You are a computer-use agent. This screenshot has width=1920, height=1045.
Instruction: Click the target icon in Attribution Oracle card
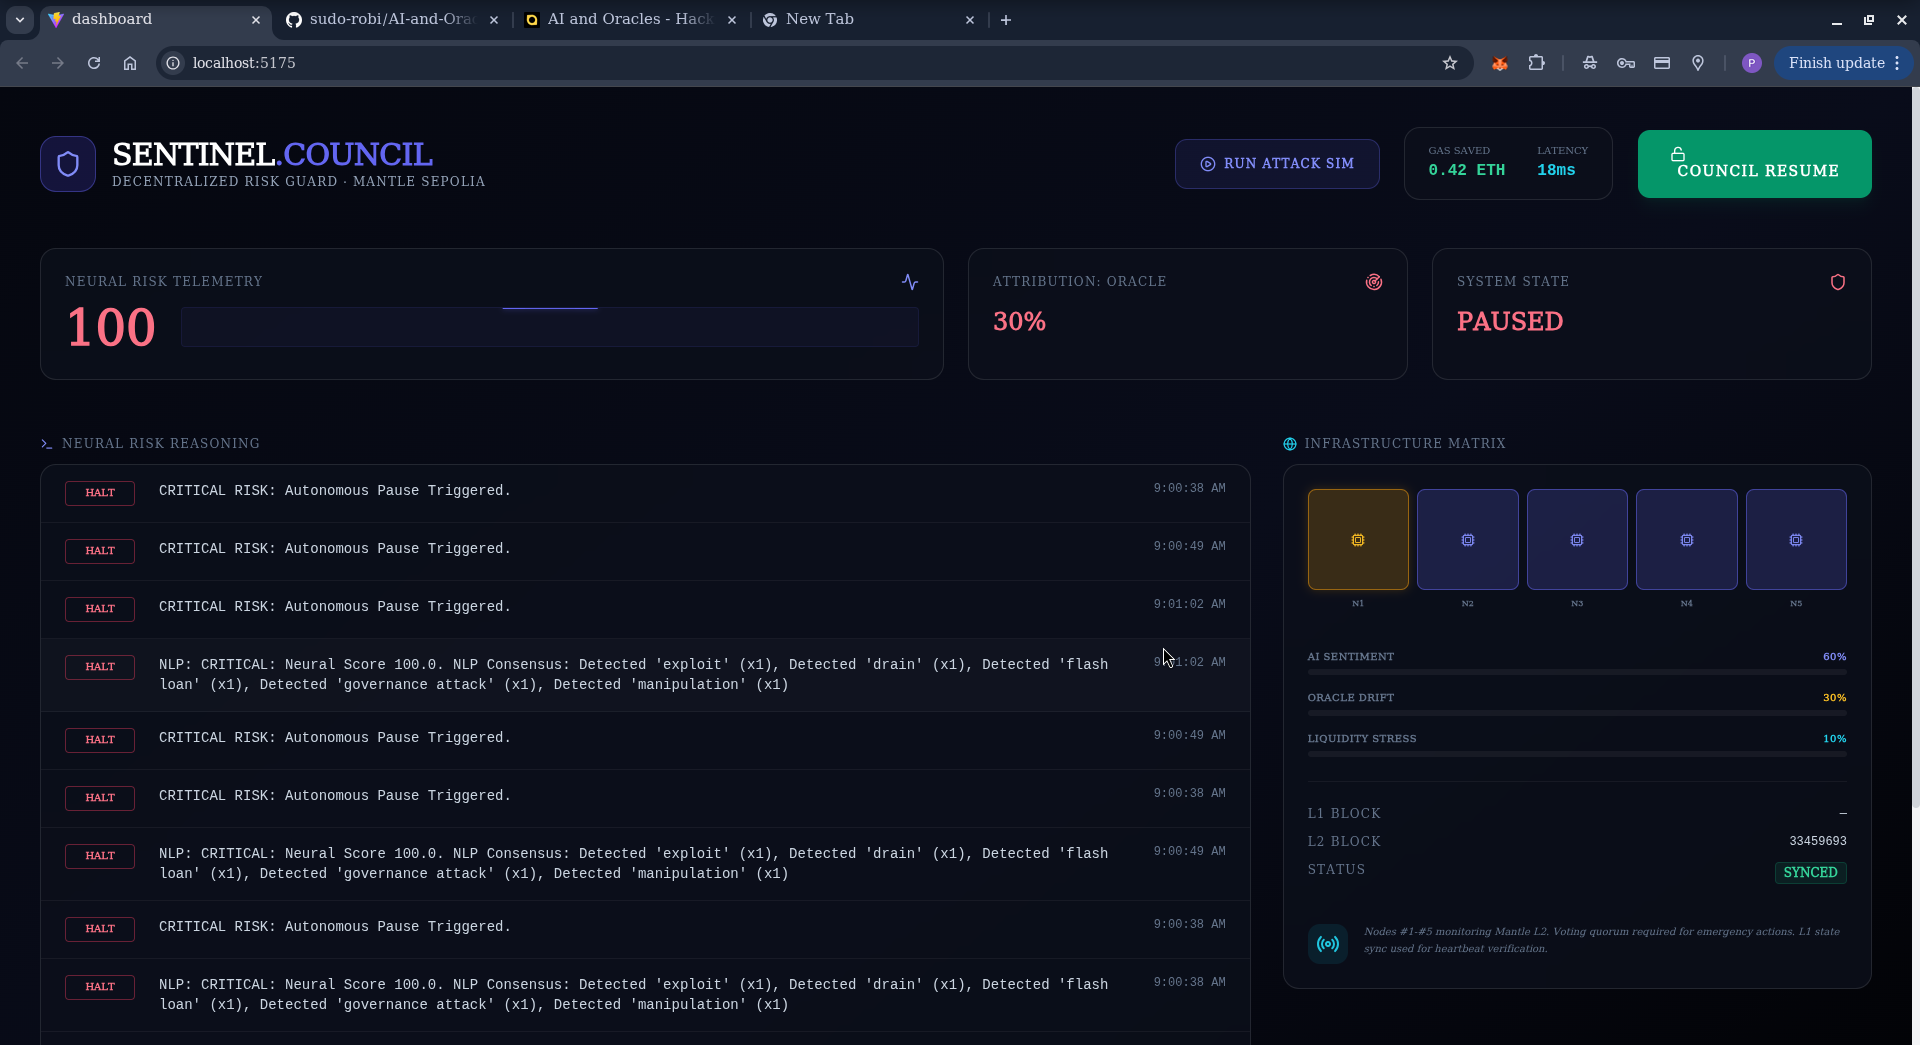[x=1374, y=282]
